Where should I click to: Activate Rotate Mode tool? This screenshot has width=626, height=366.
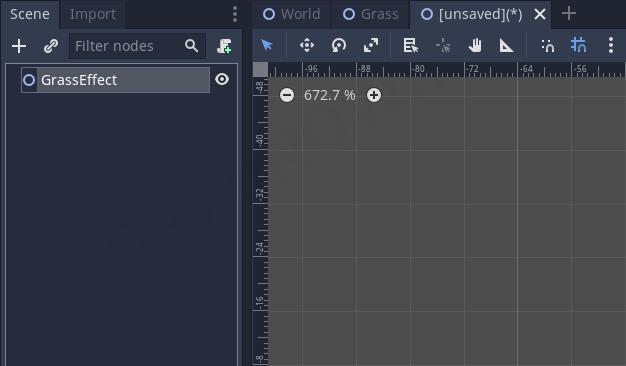pos(339,45)
